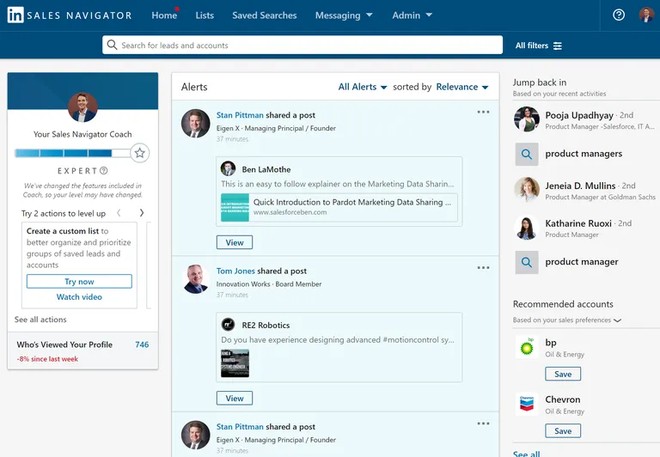The height and width of the screenshot is (457, 660).
Task: Open the Lists tab
Action: (205, 16)
